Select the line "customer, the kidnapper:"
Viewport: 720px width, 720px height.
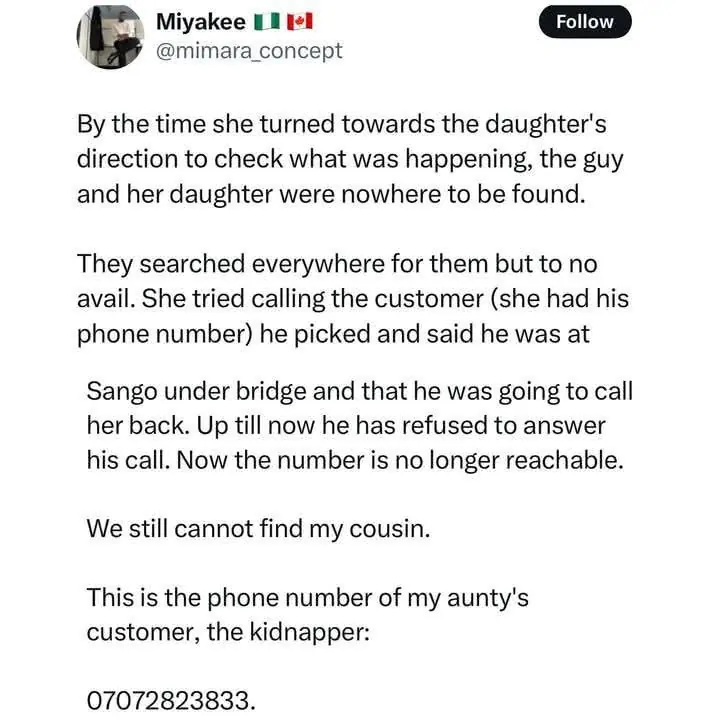229,631
